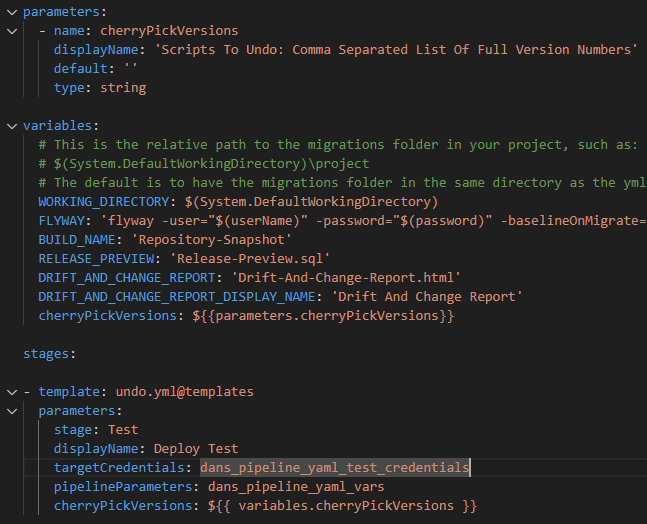647x524 pixels.
Task: Click the 'Scripts To Undo' displayName string
Action: [x=396, y=50]
